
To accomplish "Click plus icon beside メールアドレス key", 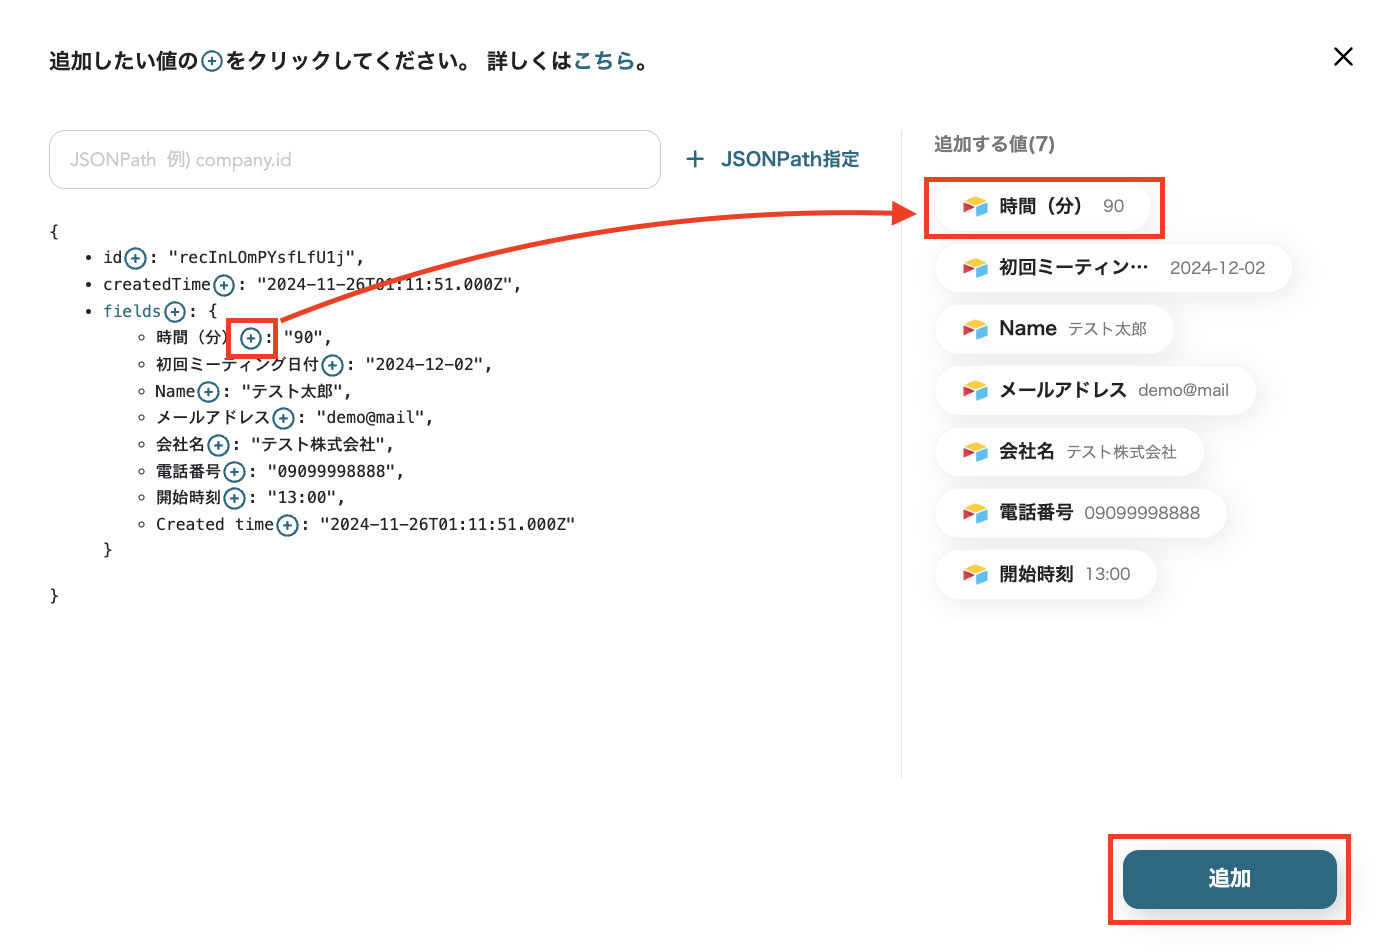I will [x=284, y=419].
